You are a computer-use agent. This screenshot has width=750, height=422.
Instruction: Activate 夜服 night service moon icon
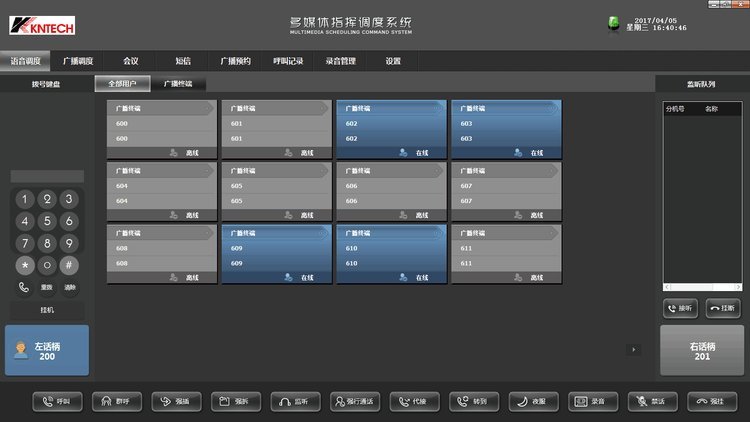tap(532, 401)
